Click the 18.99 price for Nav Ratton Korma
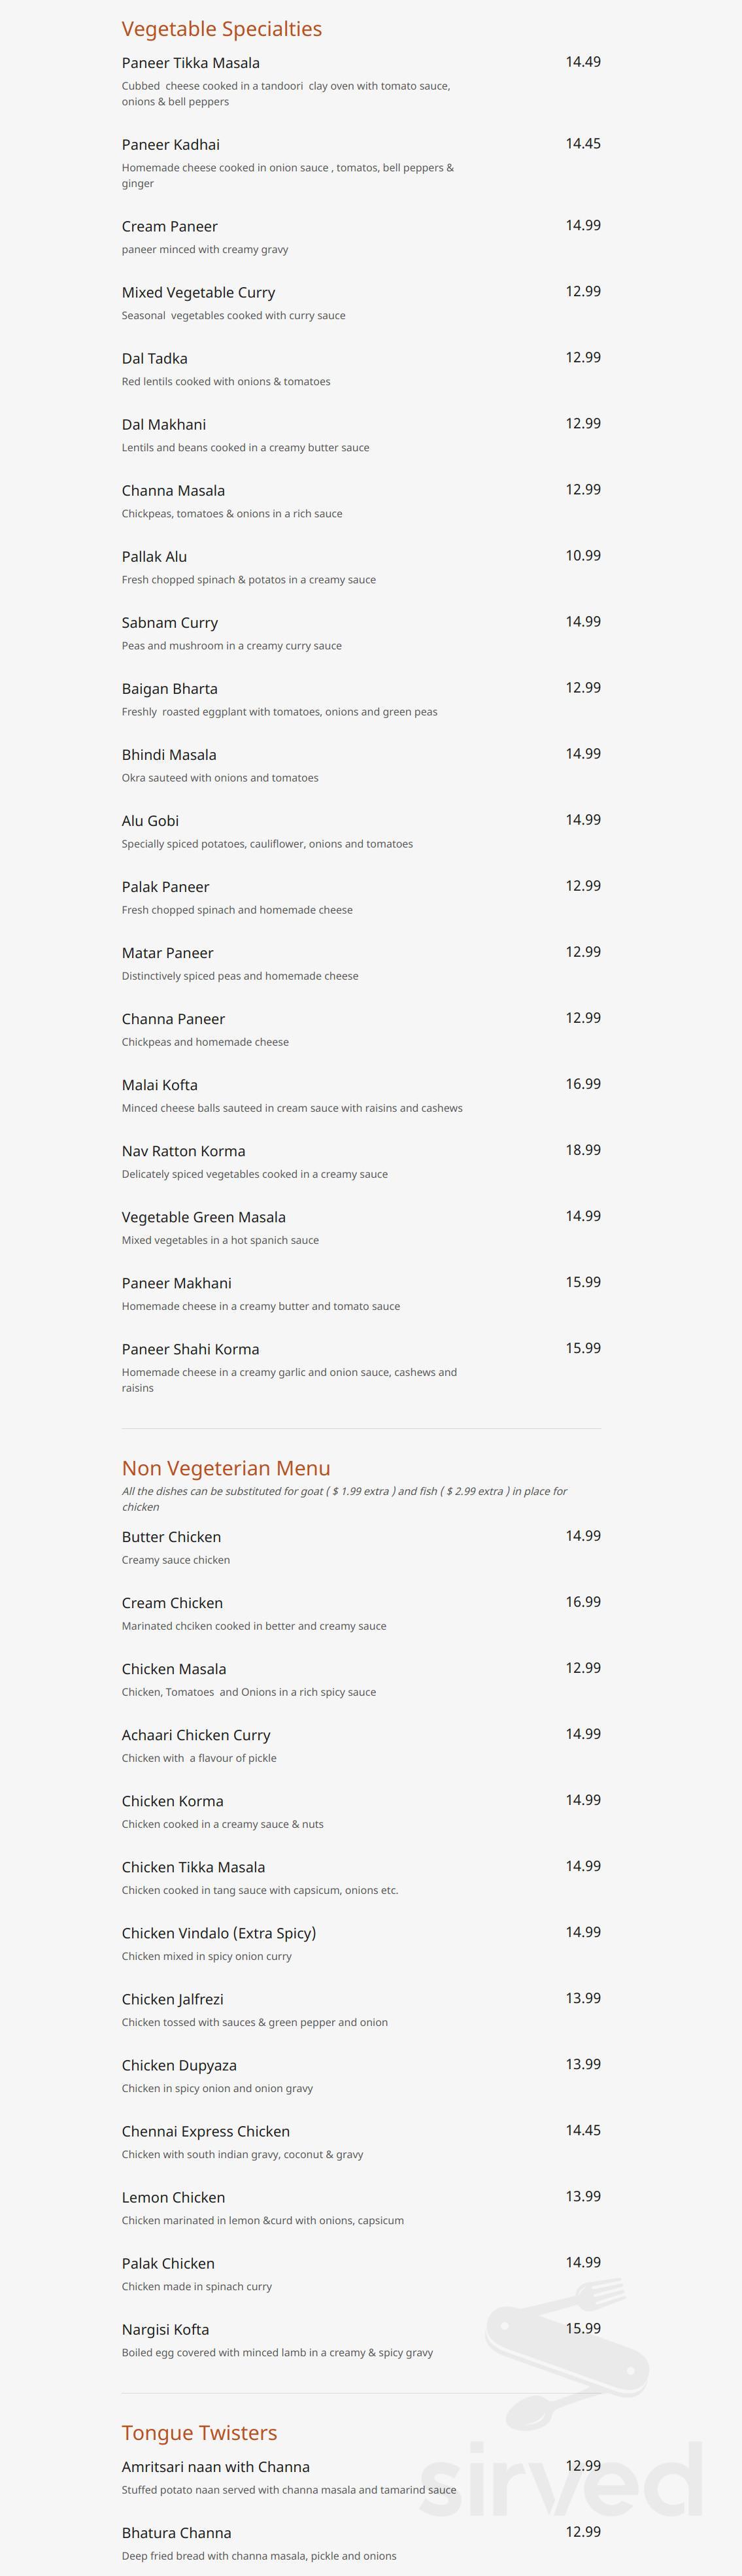This screenshot has width=742, height=2576. (583, 1150)
